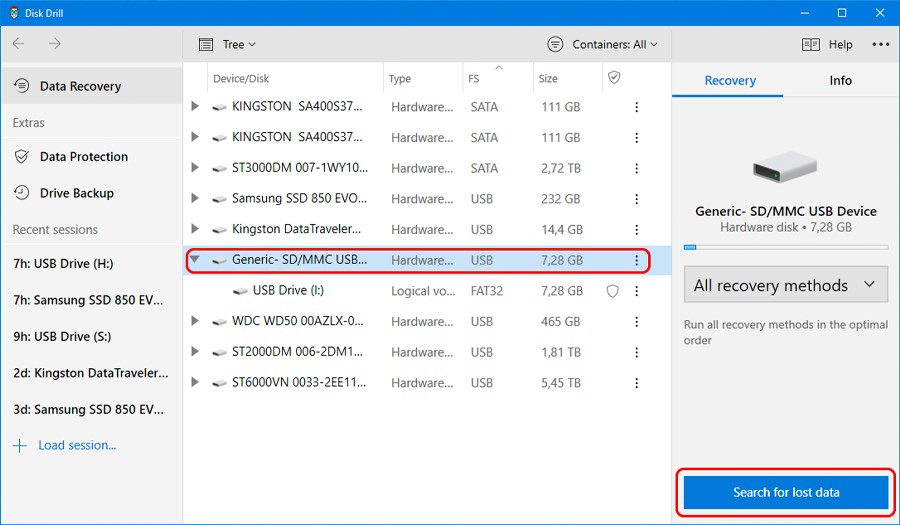Open the Containers: All filter dropdown

click(603, 44)
